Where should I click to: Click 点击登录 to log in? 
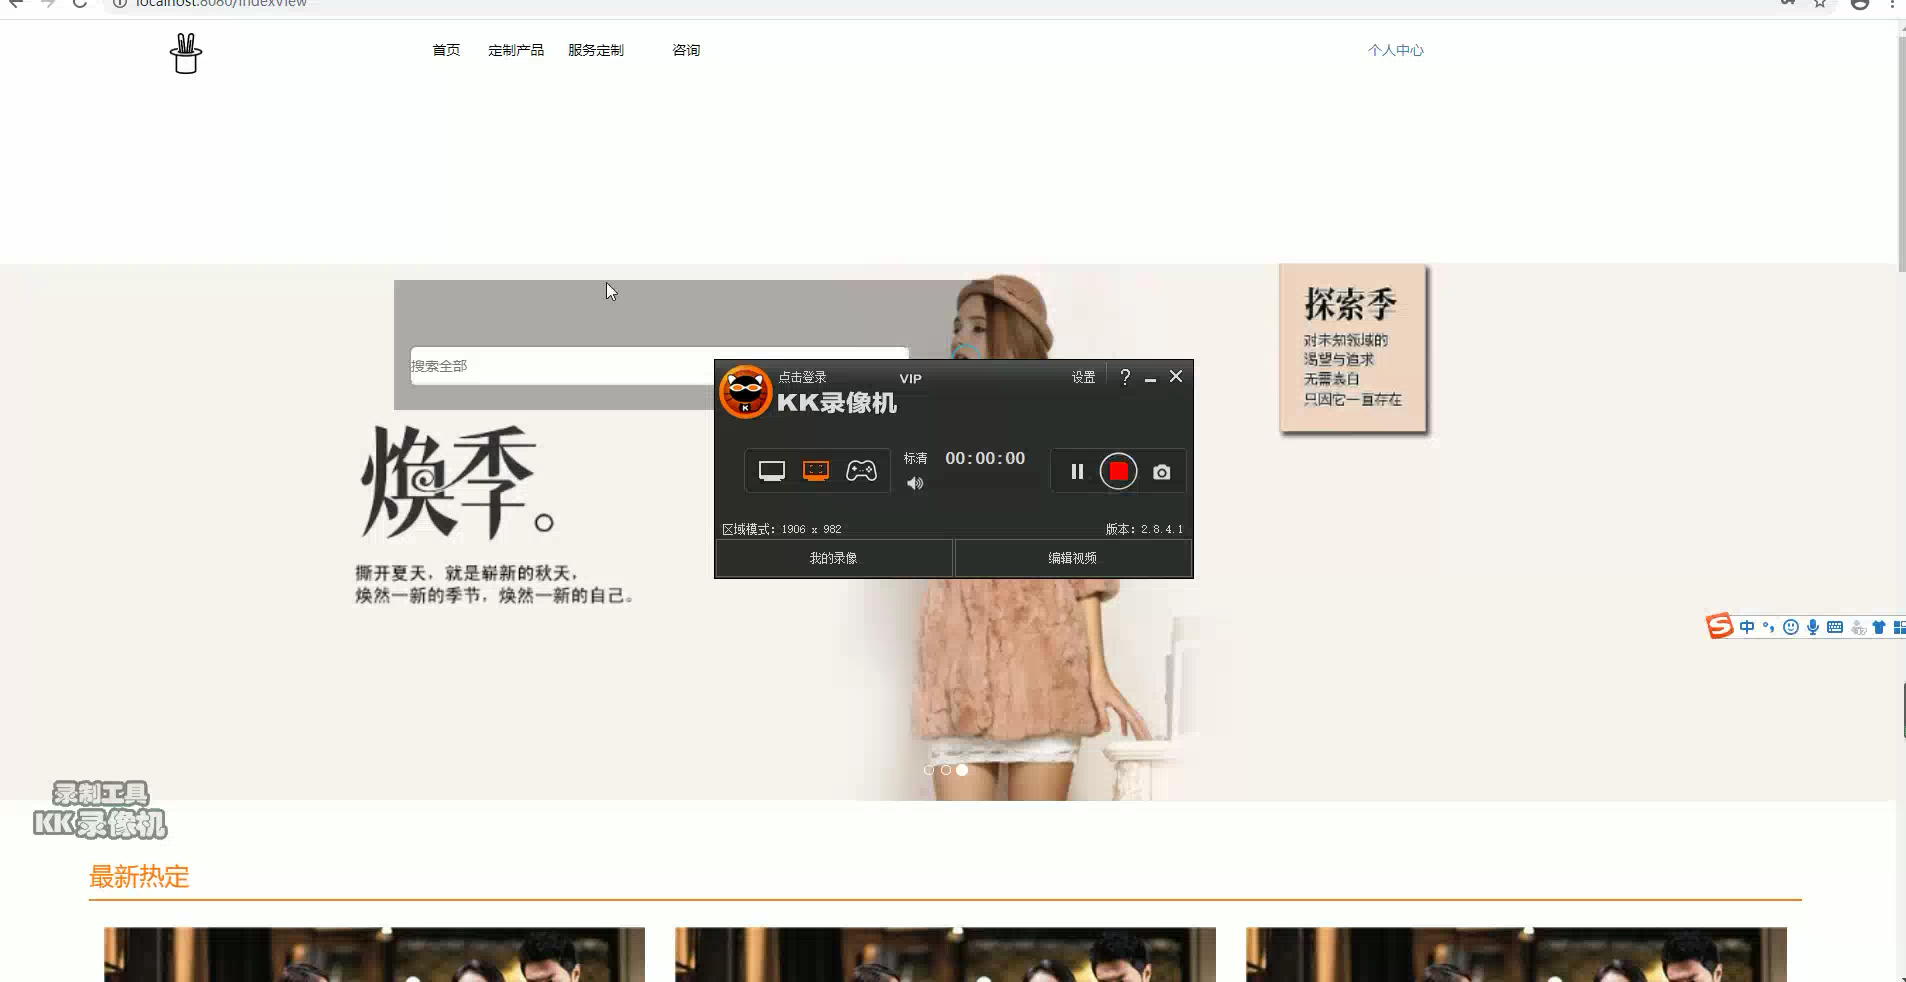801,377
